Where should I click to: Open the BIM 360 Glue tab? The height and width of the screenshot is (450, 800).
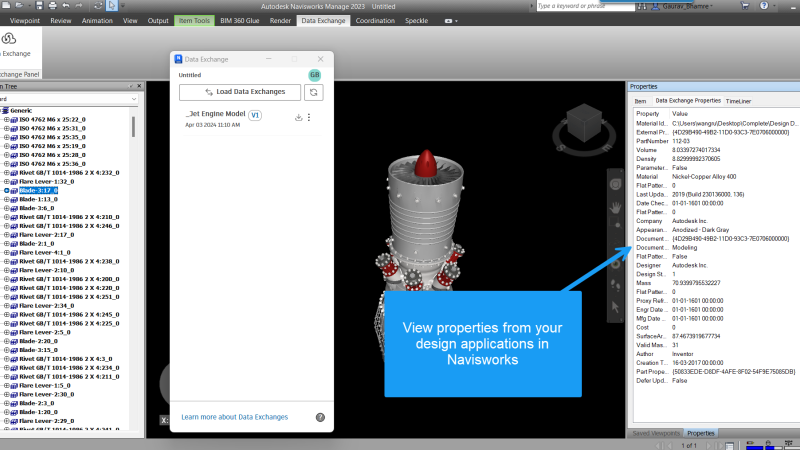(x=240, y=20)
